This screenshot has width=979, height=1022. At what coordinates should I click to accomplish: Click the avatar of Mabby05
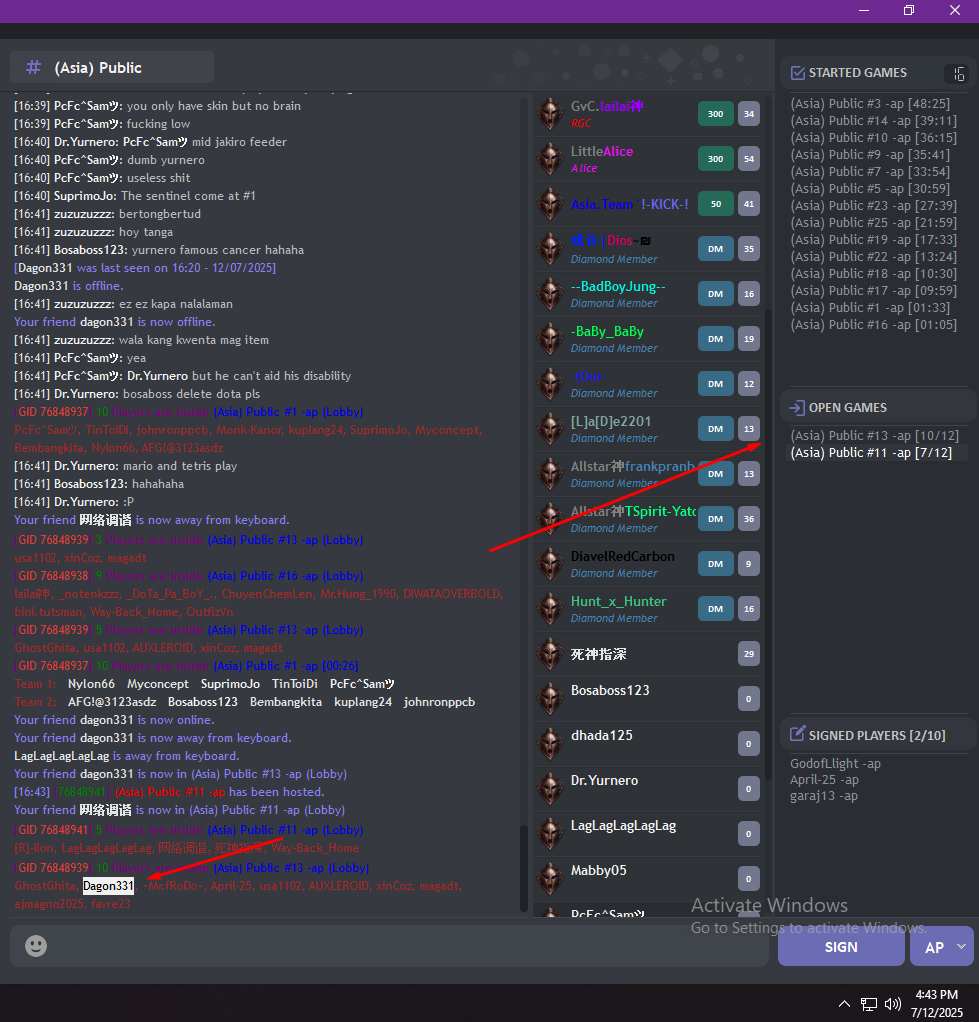(551, 878)
